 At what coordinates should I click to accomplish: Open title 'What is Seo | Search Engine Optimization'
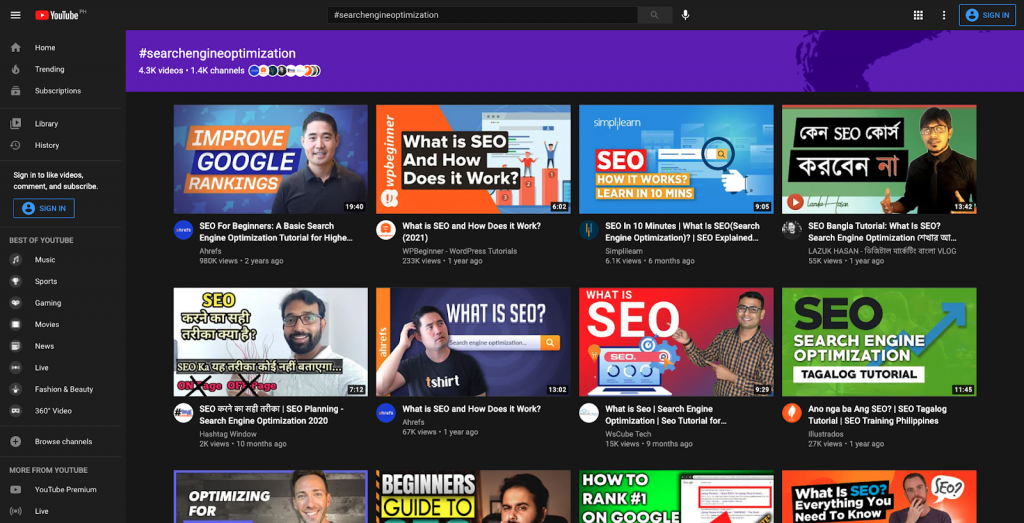pos(665,415)
